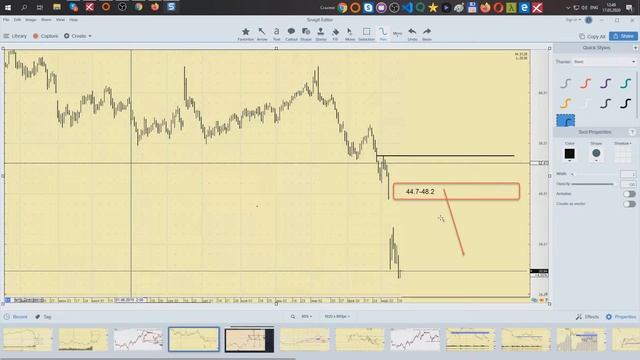This screenshot has height=360, width=640.
Task: Click the Capture button
Action: 45,36
